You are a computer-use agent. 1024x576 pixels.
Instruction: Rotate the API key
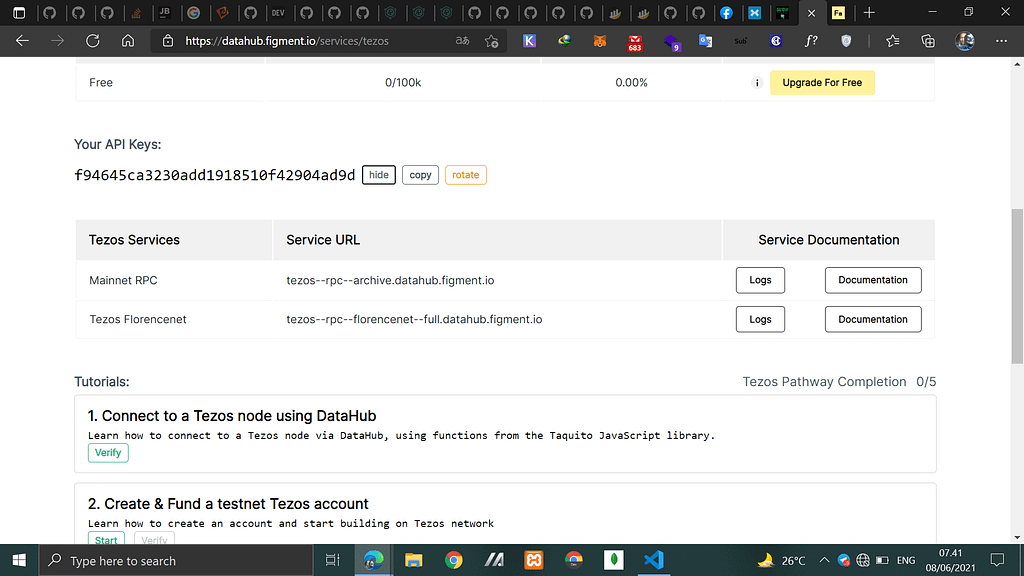click(466, 175)
